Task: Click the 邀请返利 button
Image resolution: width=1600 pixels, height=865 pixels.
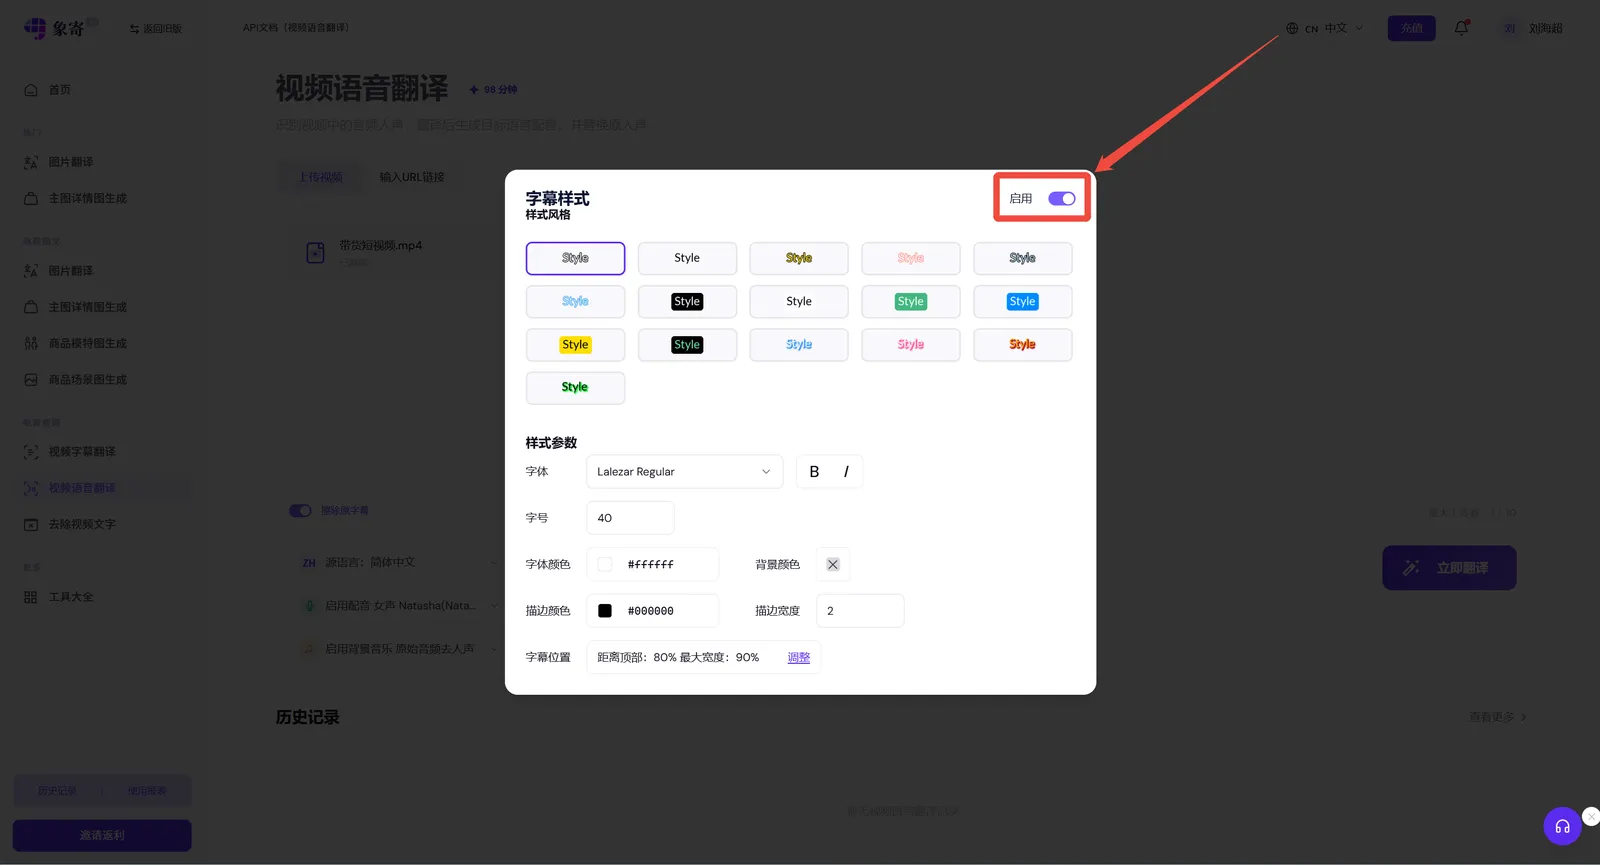Action: (102, 835)
